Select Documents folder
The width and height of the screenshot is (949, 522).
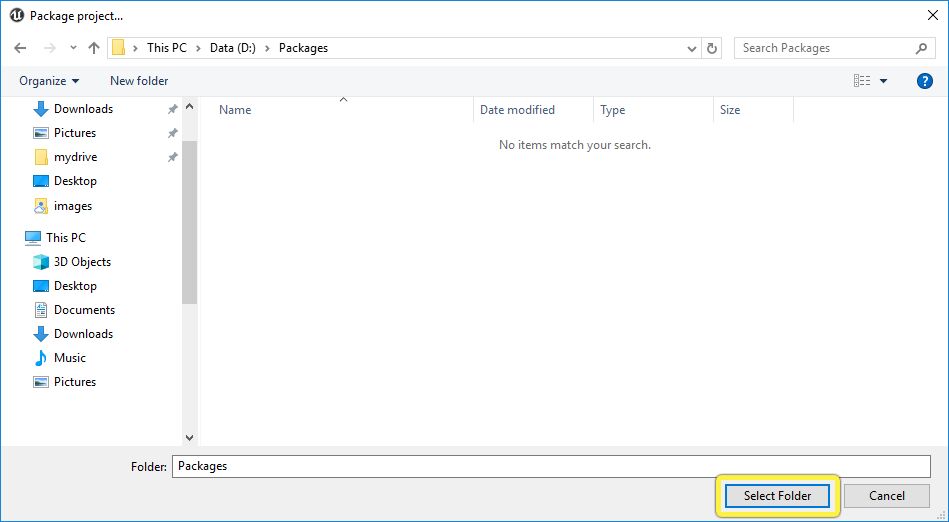(84, 310)
